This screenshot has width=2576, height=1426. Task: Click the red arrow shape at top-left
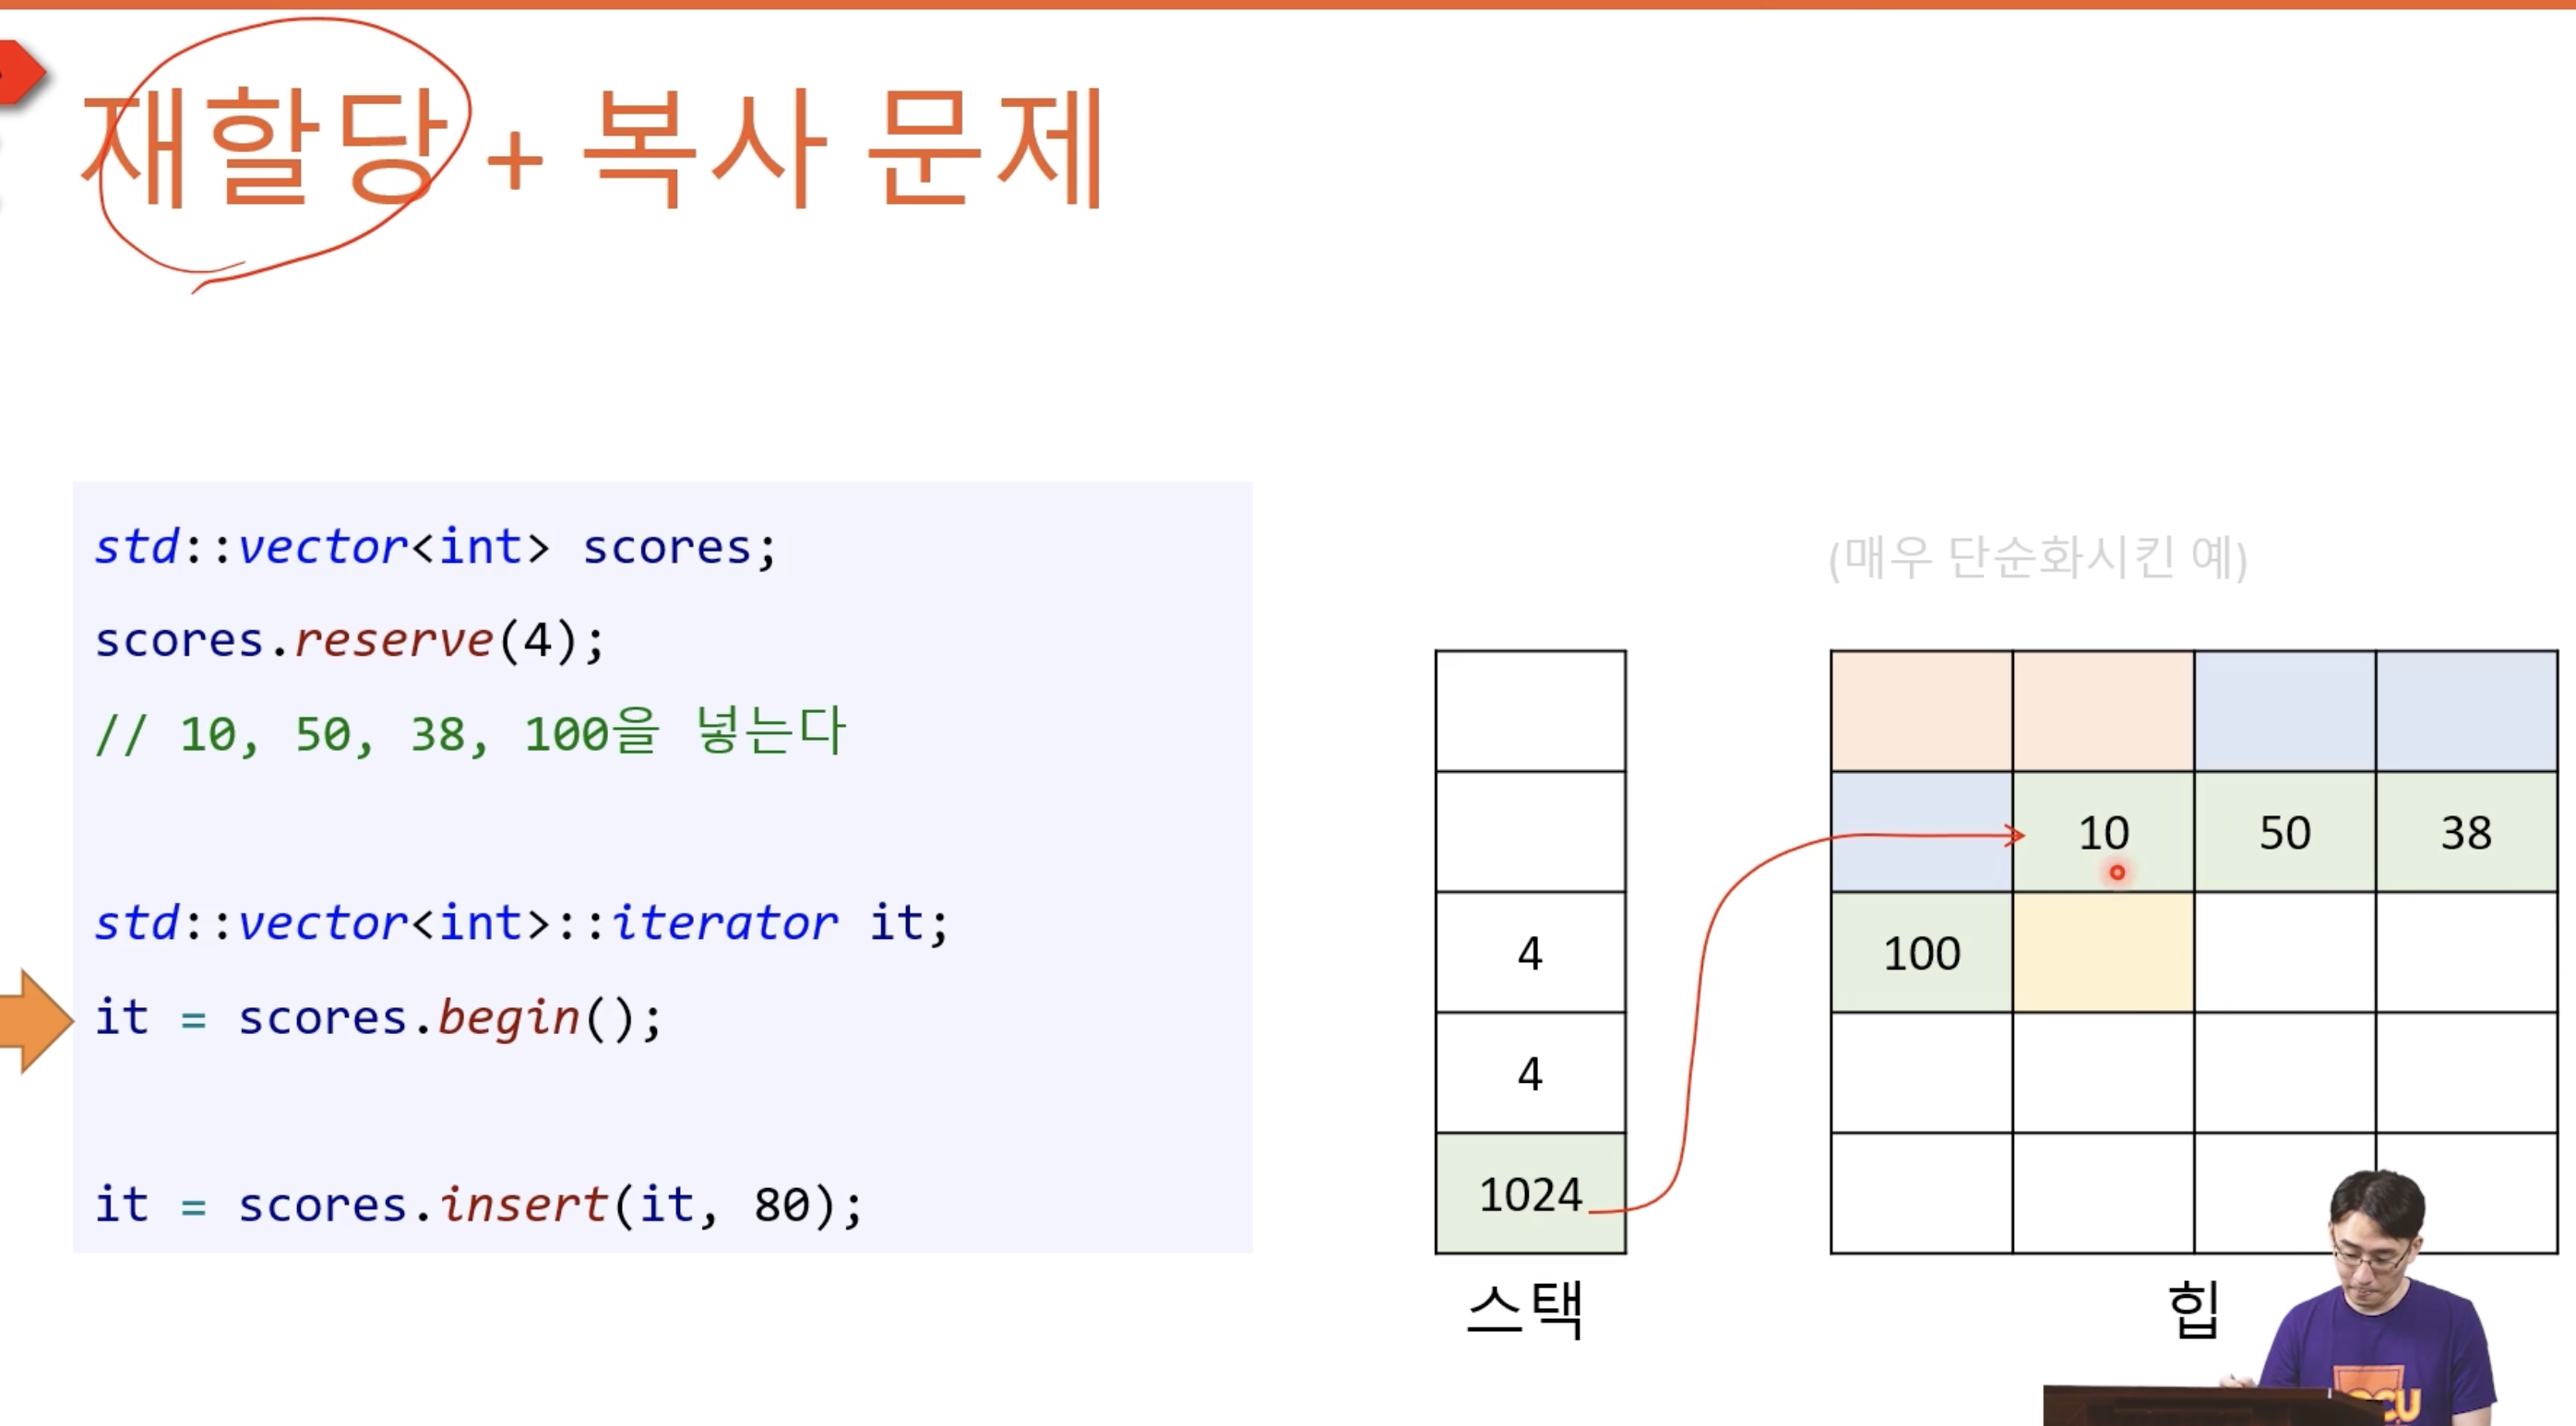(x=20, y=72)
